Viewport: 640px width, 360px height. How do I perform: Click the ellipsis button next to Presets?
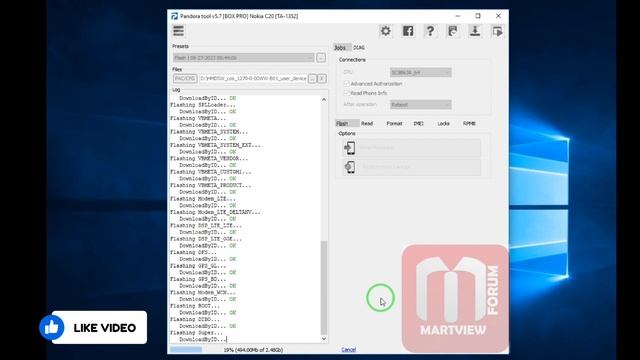pos(321,58)
